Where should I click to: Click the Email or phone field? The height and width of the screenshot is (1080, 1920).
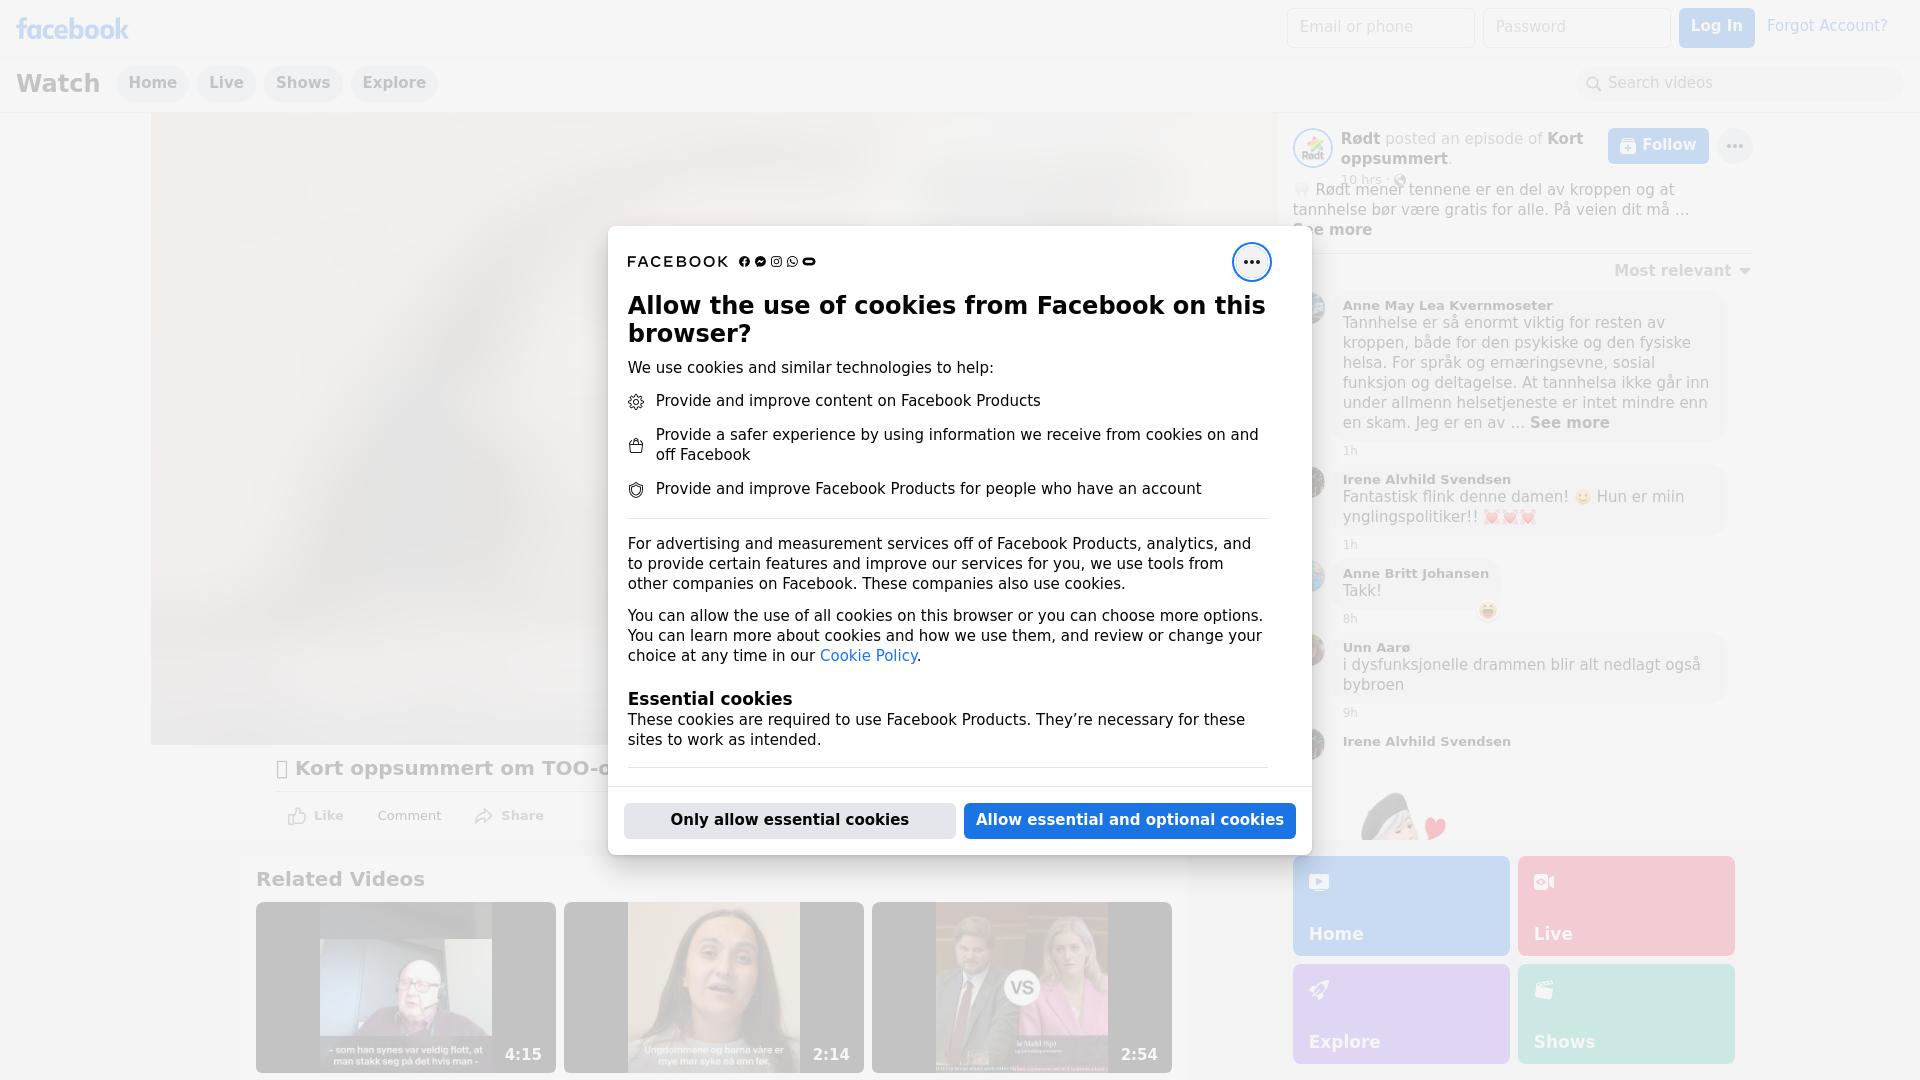pos(1380,27)
